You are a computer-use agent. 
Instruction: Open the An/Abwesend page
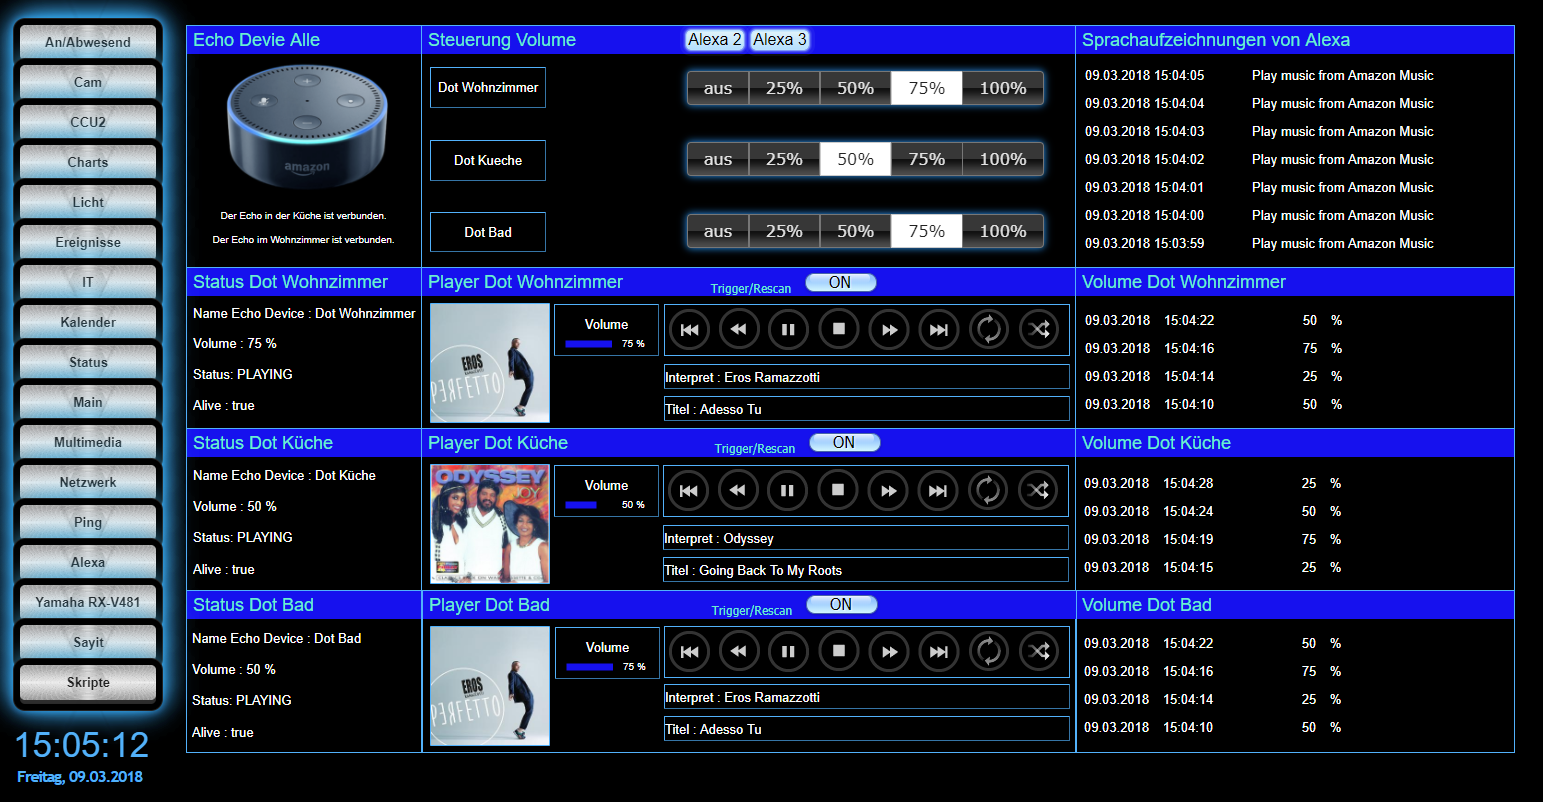(88, 42)
